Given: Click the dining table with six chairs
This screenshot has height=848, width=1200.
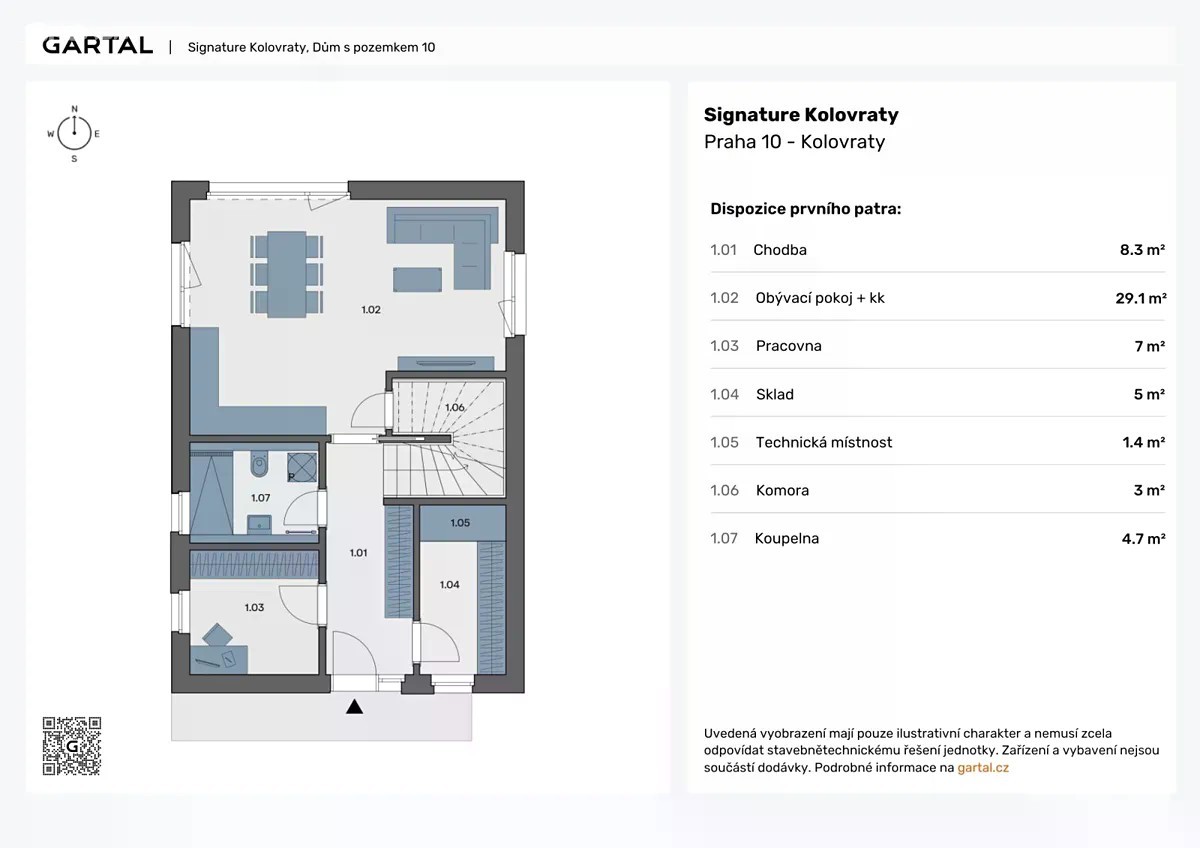Looking at the screenshot, I should 287,273.
